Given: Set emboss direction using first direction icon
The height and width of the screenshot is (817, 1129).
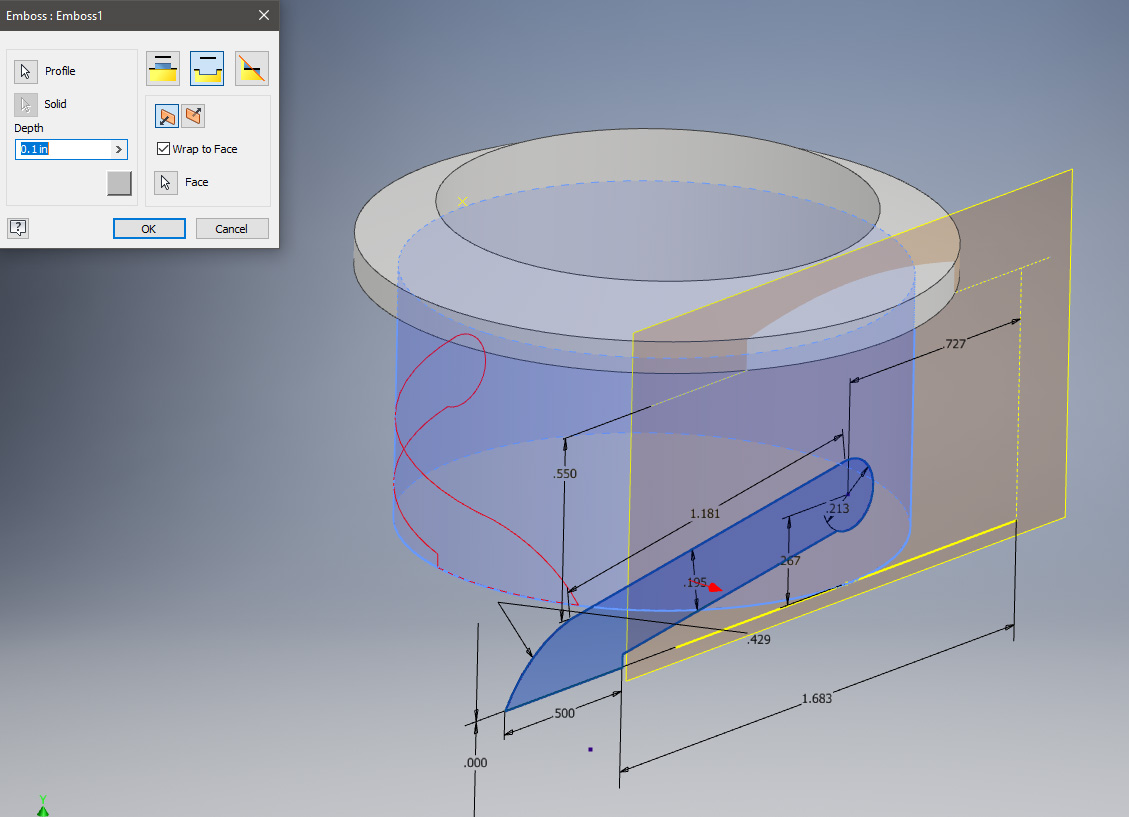Looking at the screenshot, I should click(166, 116).
